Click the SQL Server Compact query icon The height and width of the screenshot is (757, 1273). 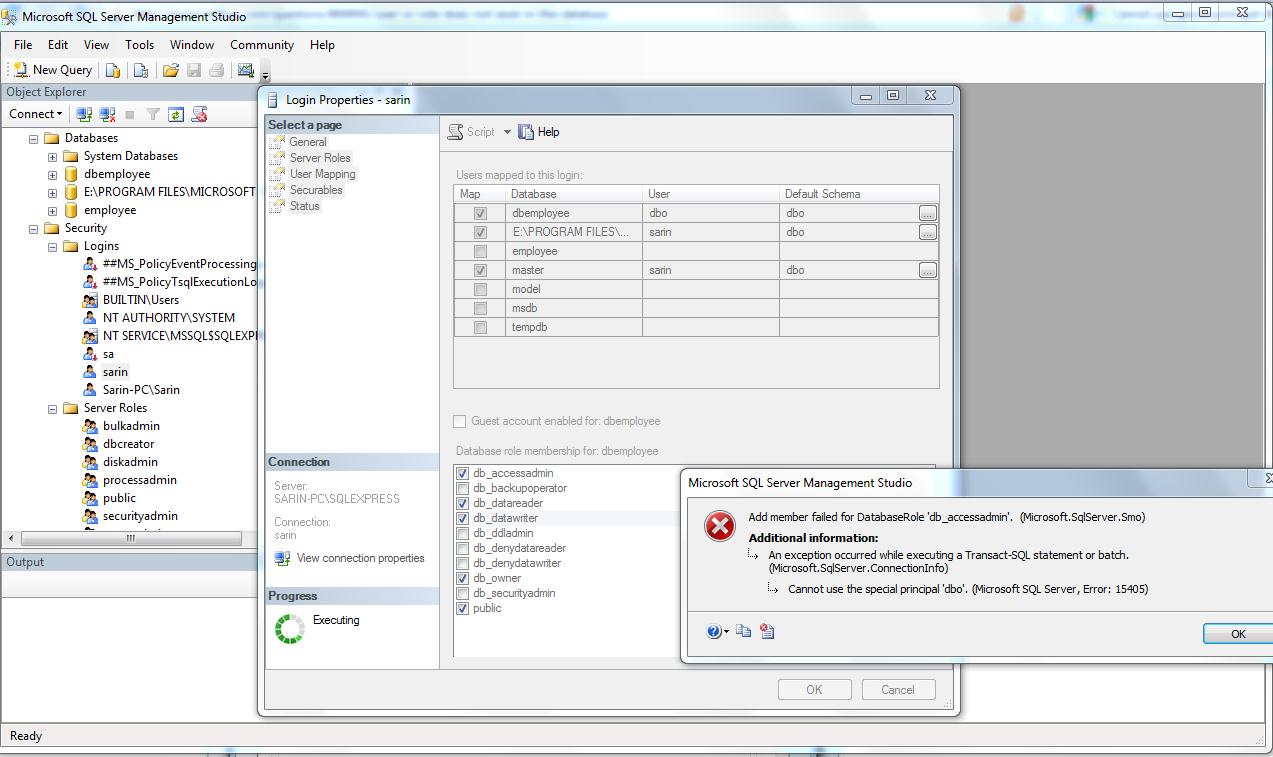click(141, 70)
